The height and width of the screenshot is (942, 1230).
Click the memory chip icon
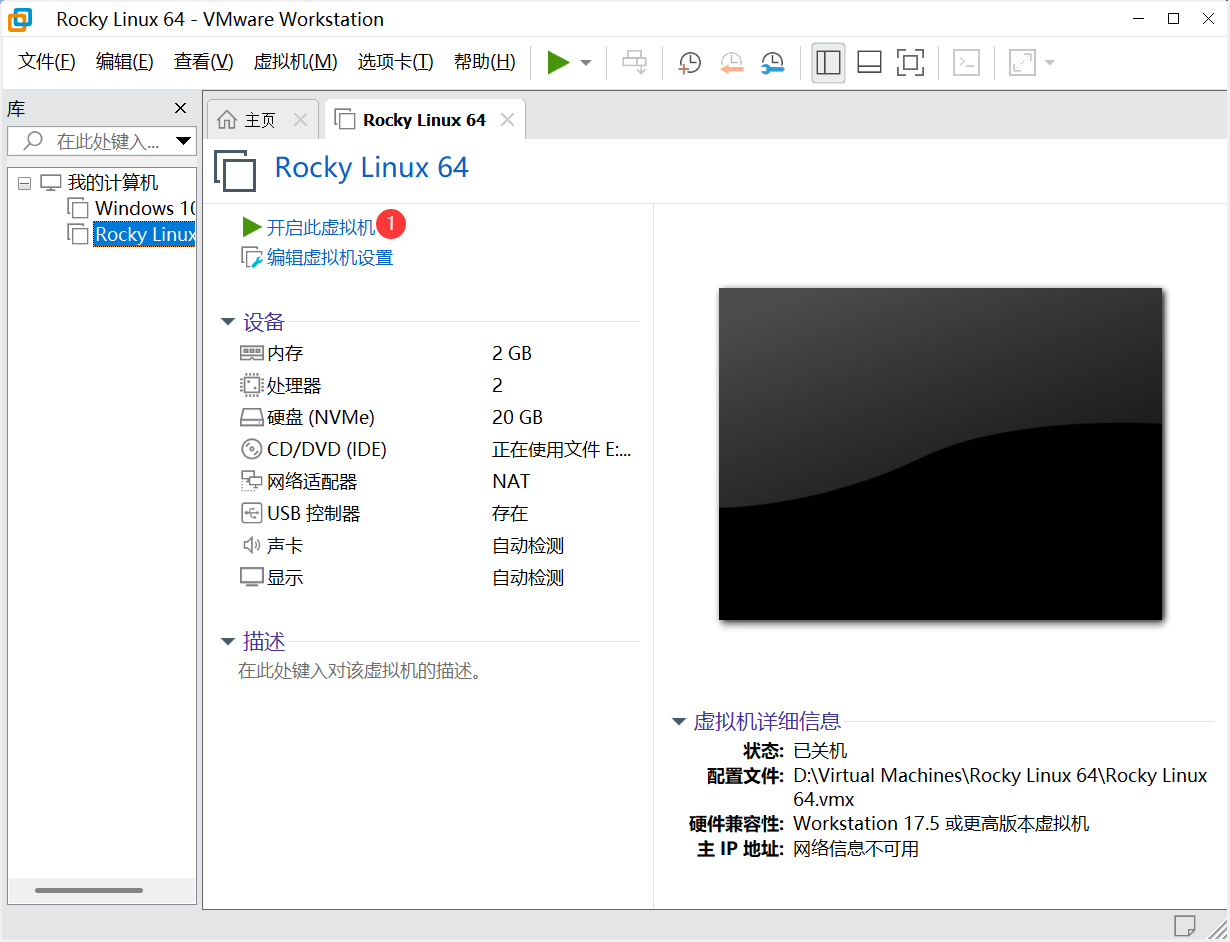coord(251,353)
